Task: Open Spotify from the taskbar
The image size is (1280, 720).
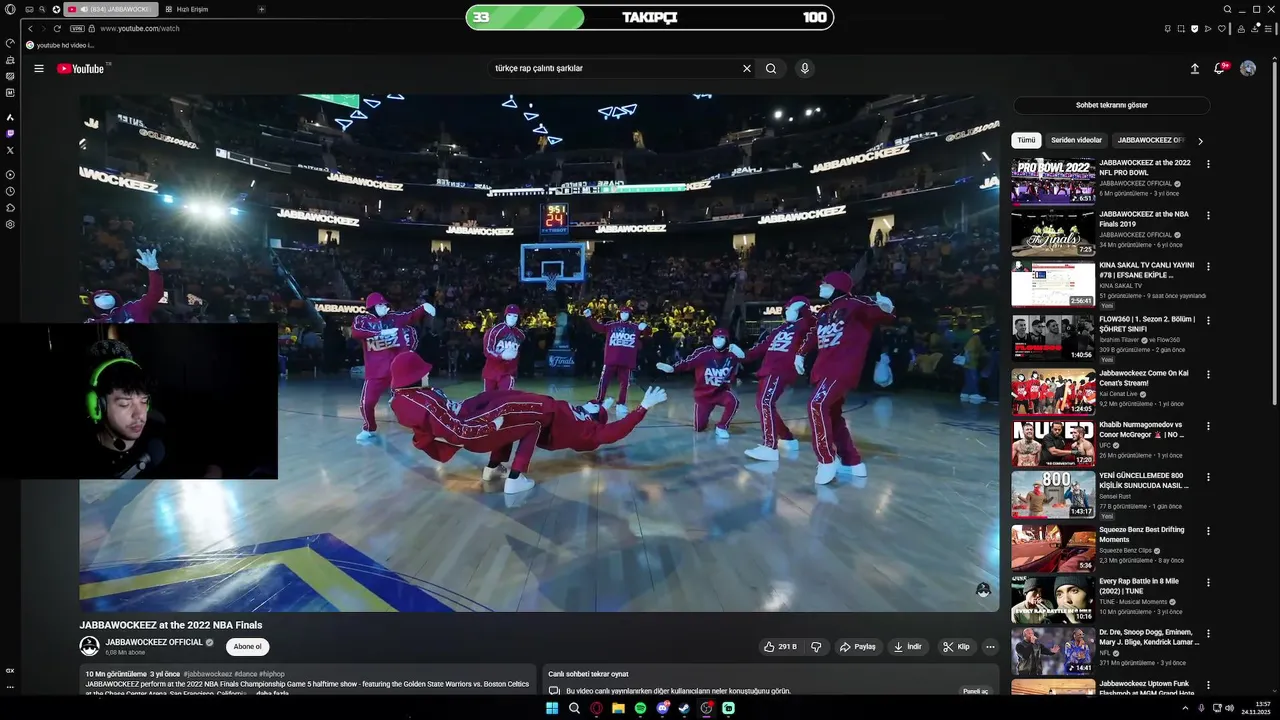Action: coord(640,708)
